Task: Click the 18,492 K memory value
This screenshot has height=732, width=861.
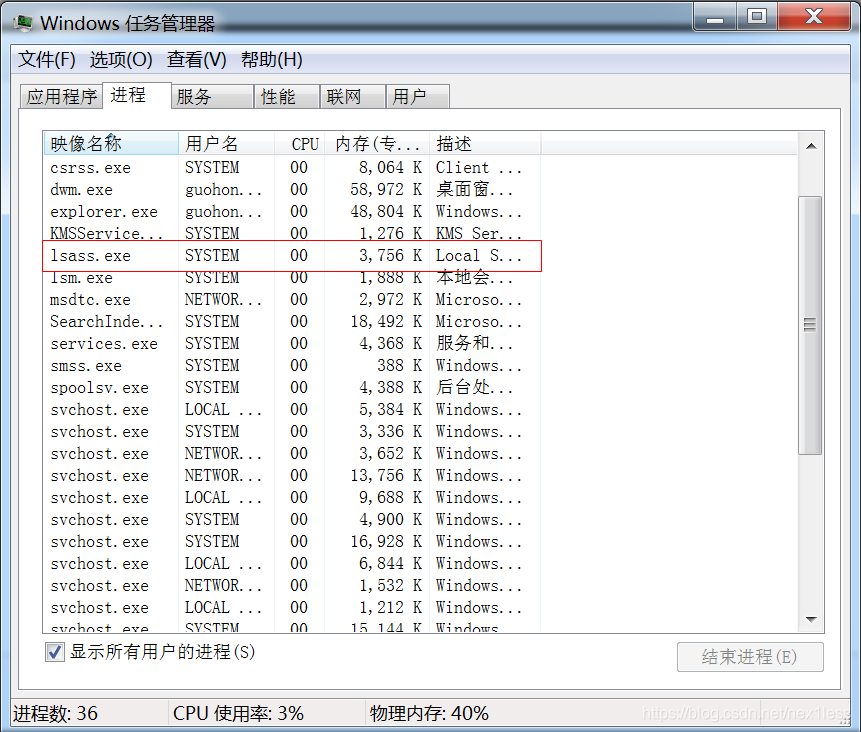Action: point(386,321)
